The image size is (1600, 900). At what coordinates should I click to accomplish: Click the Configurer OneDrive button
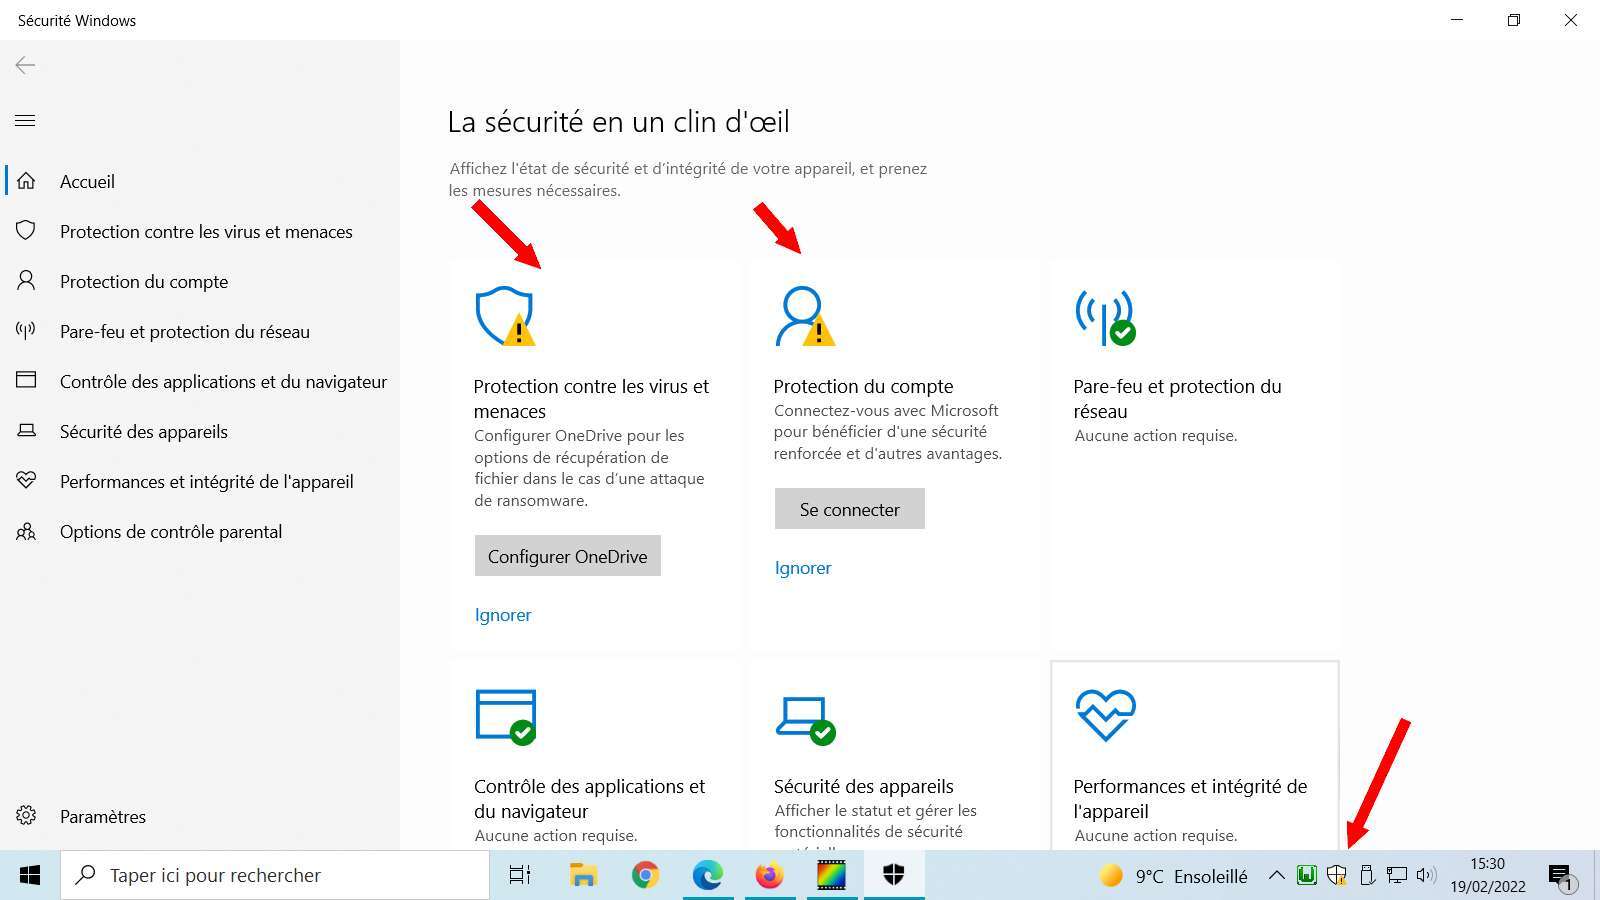pos(567,556)
